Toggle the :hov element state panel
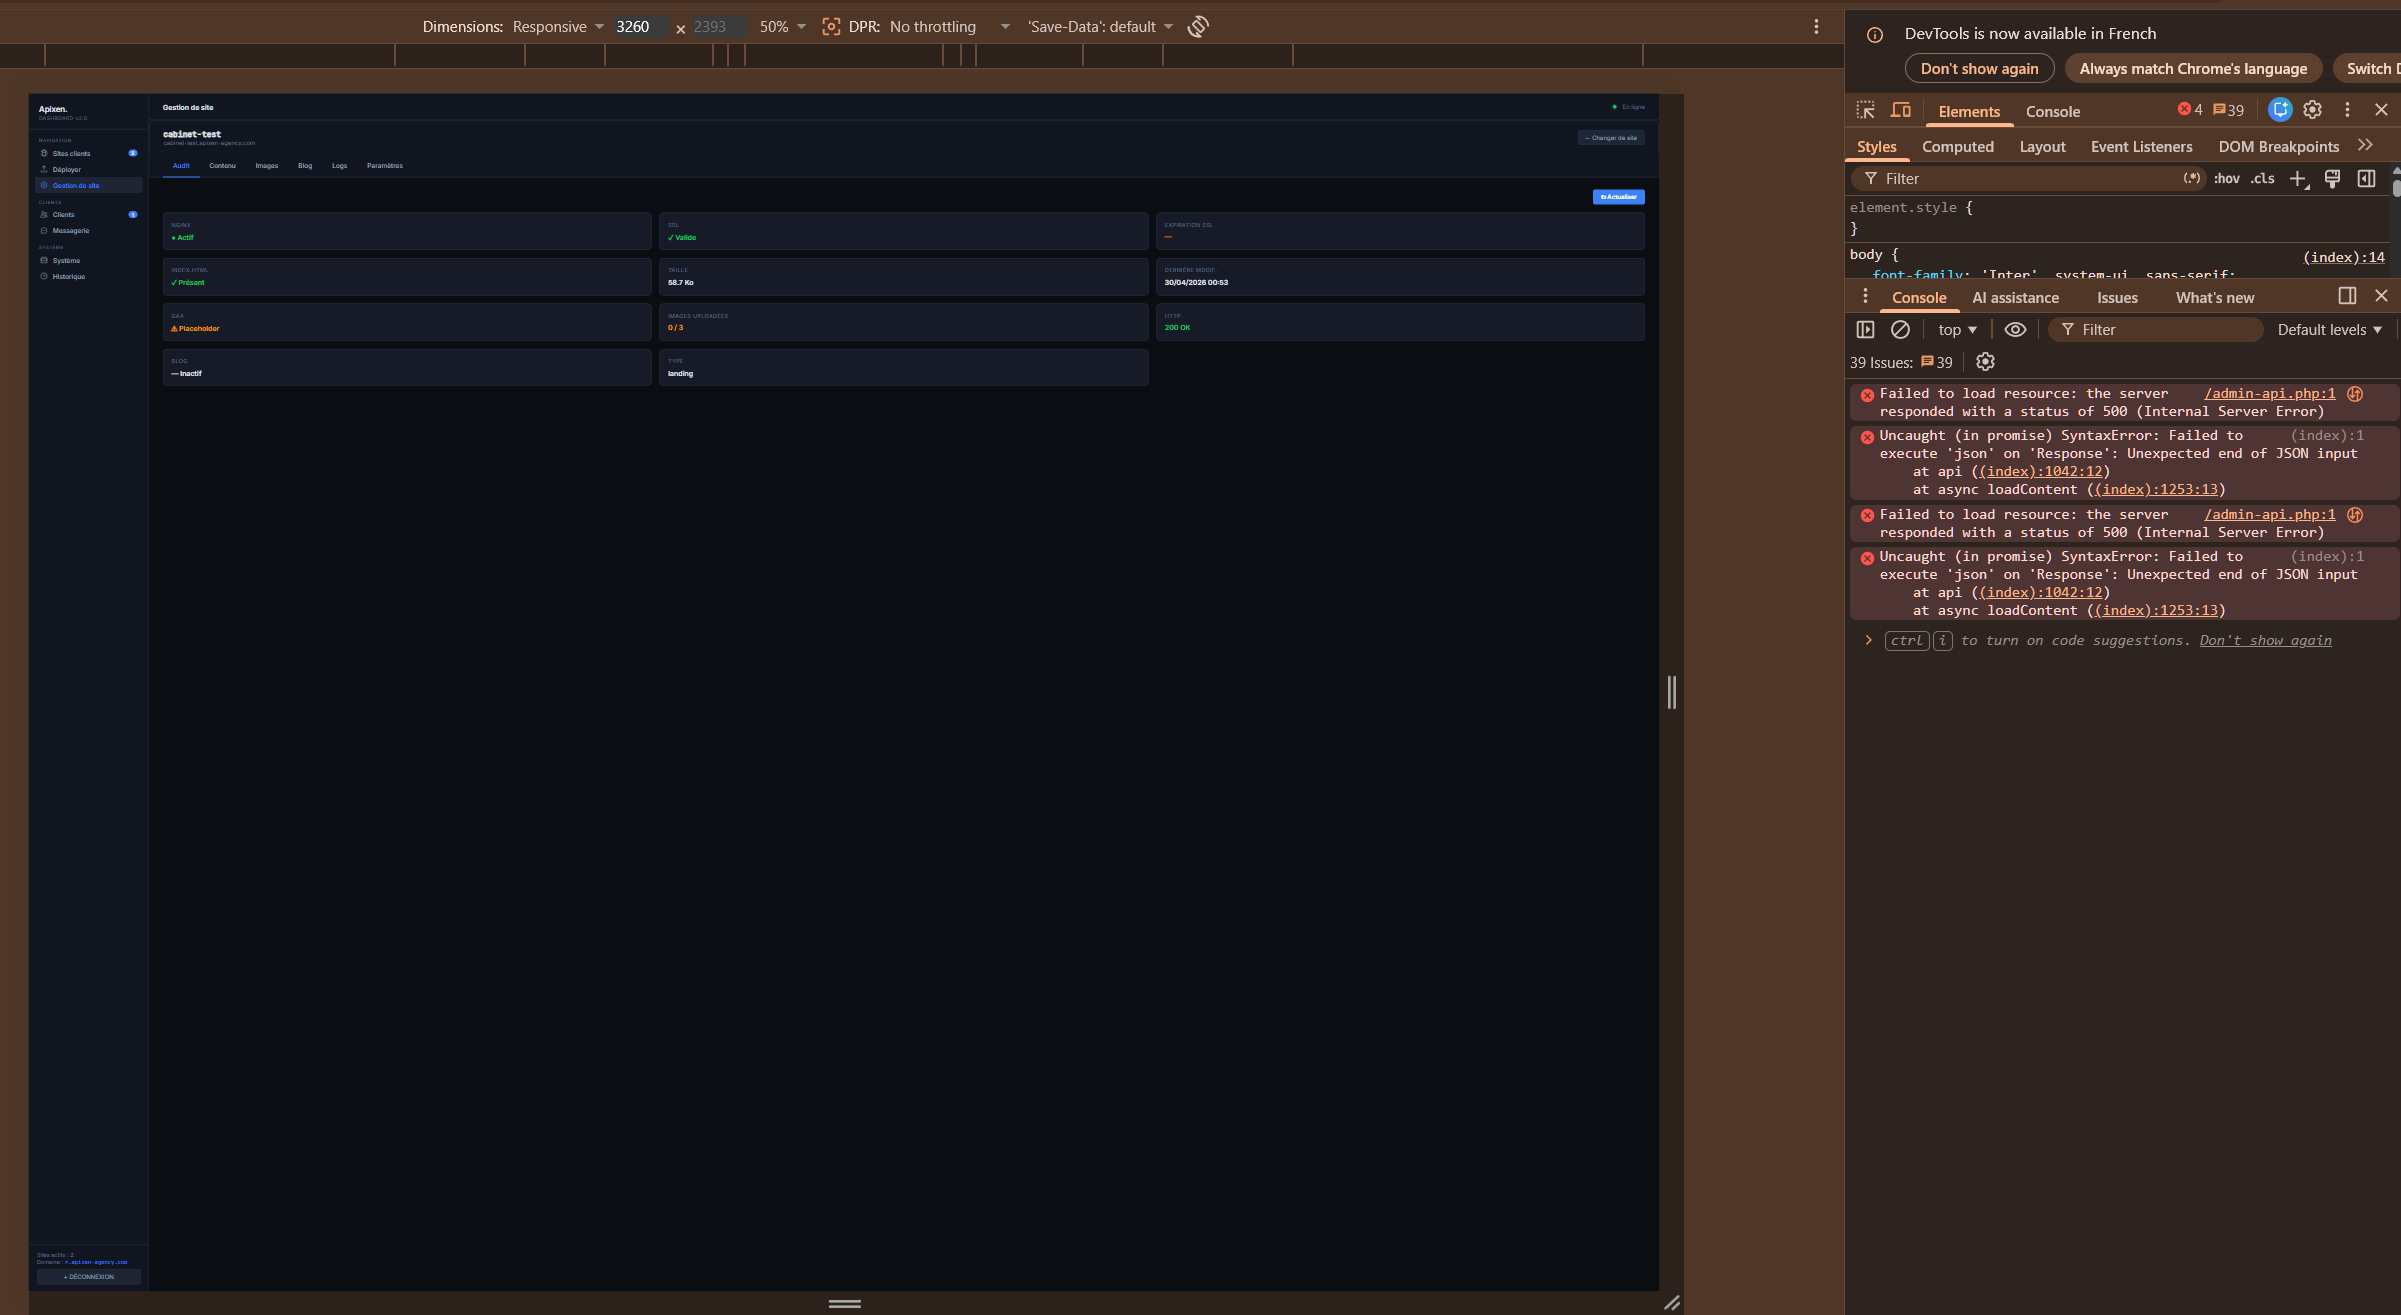The image size is (2401, 1315). pyautogui.click(x=2226, y=179)
